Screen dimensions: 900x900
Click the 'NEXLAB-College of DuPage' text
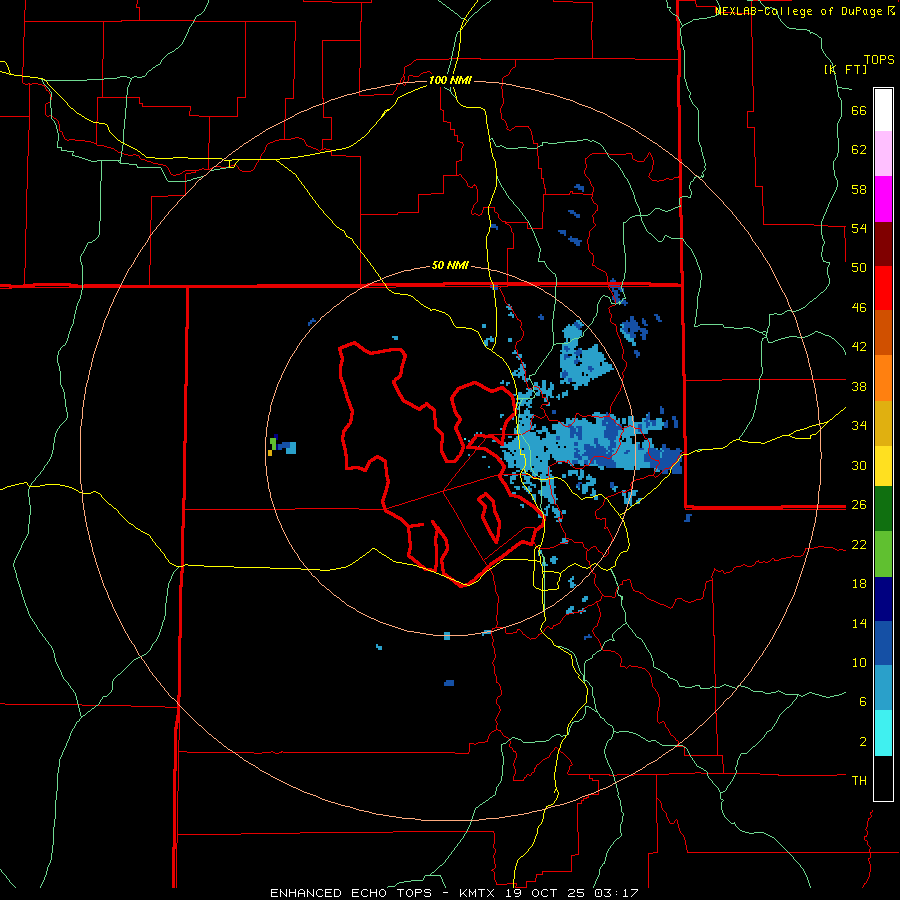[x=798, y=11]
